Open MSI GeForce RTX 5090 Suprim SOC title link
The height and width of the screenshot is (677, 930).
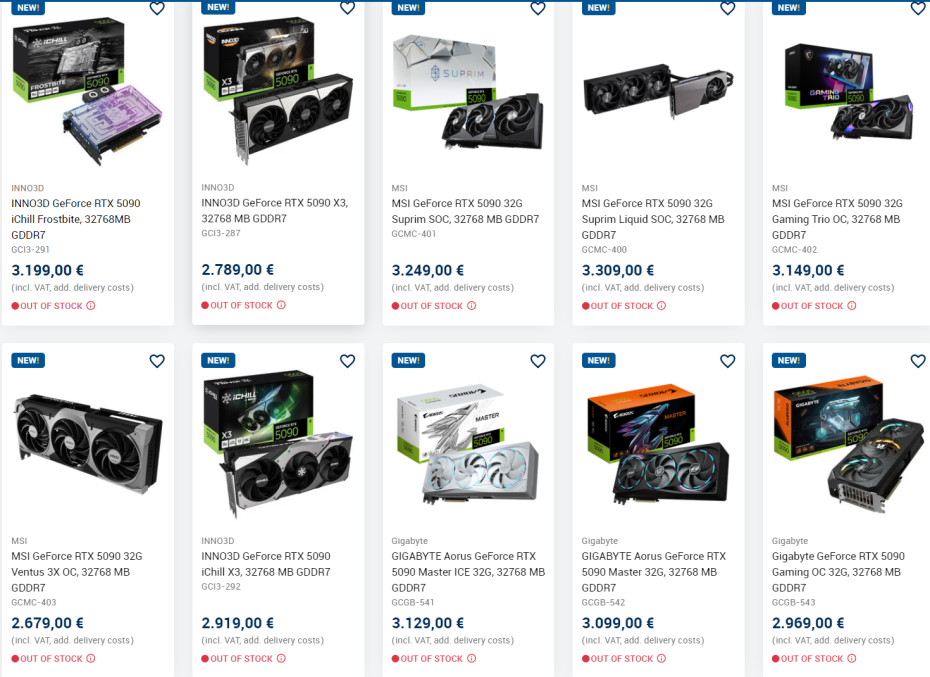click(x=465, y=211)
